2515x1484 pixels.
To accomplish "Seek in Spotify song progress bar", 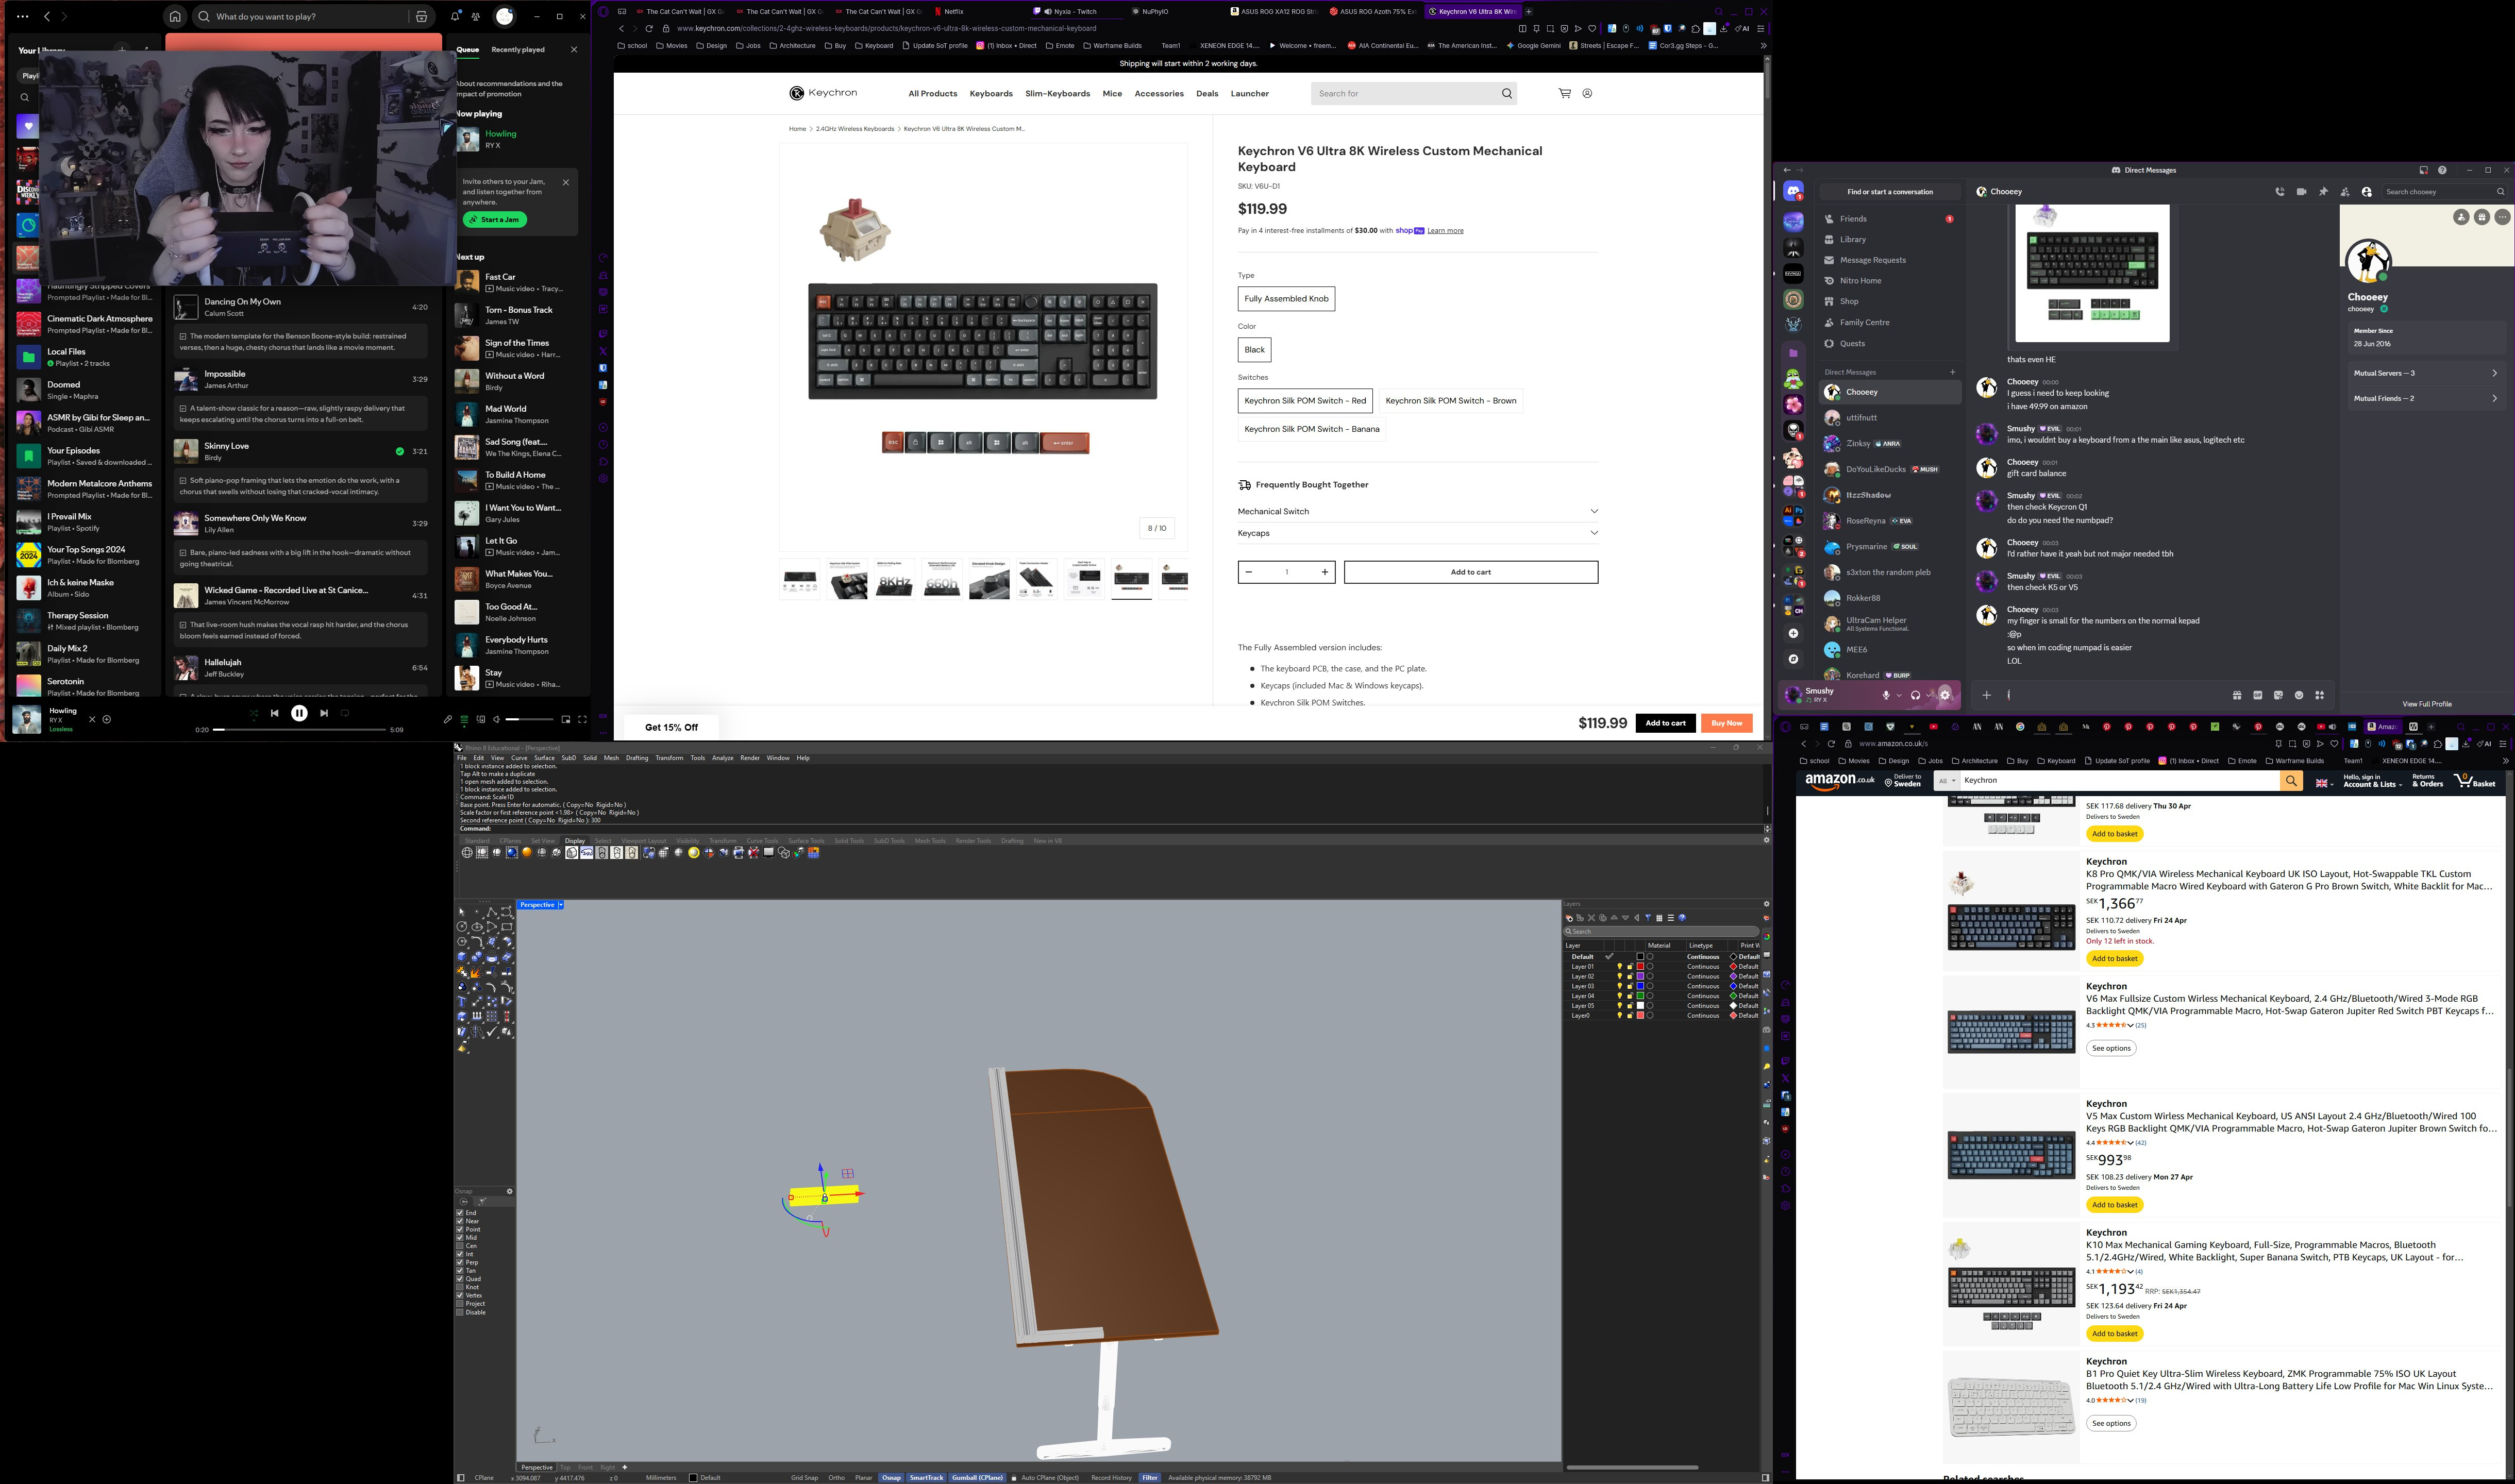I will click(299, 730).
